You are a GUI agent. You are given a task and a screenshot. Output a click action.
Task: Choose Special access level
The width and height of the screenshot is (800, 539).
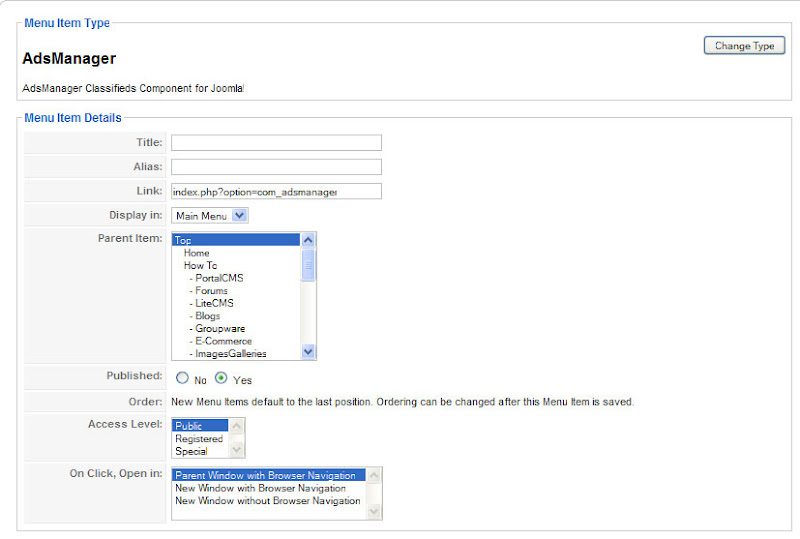click(x=200, y=451)
